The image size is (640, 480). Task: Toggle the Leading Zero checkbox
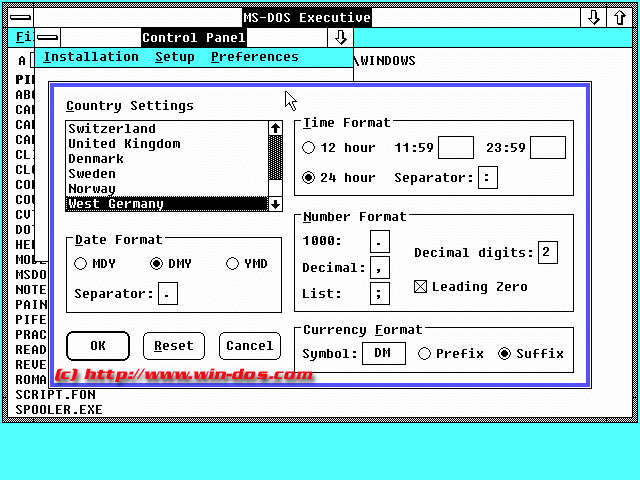pos(420,287)
